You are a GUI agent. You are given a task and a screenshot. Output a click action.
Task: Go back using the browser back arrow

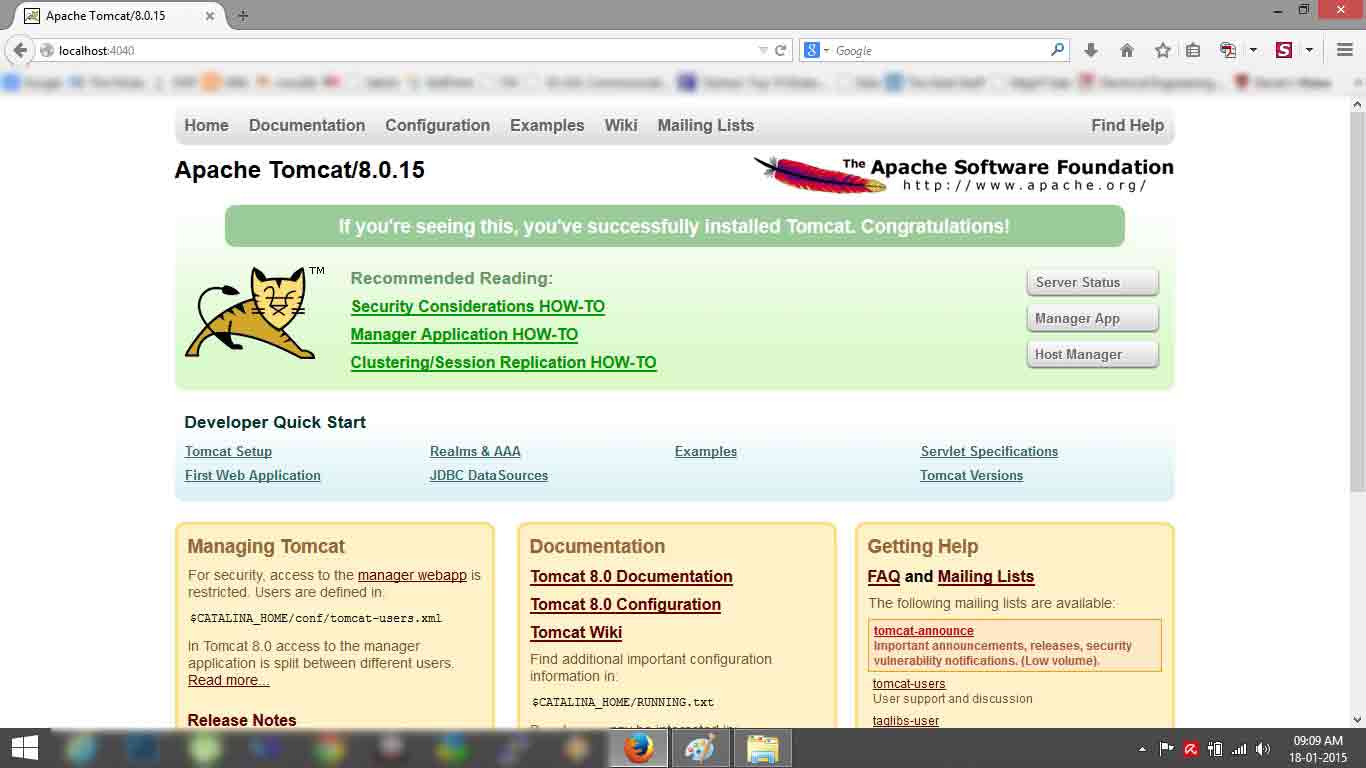[20, 50]
